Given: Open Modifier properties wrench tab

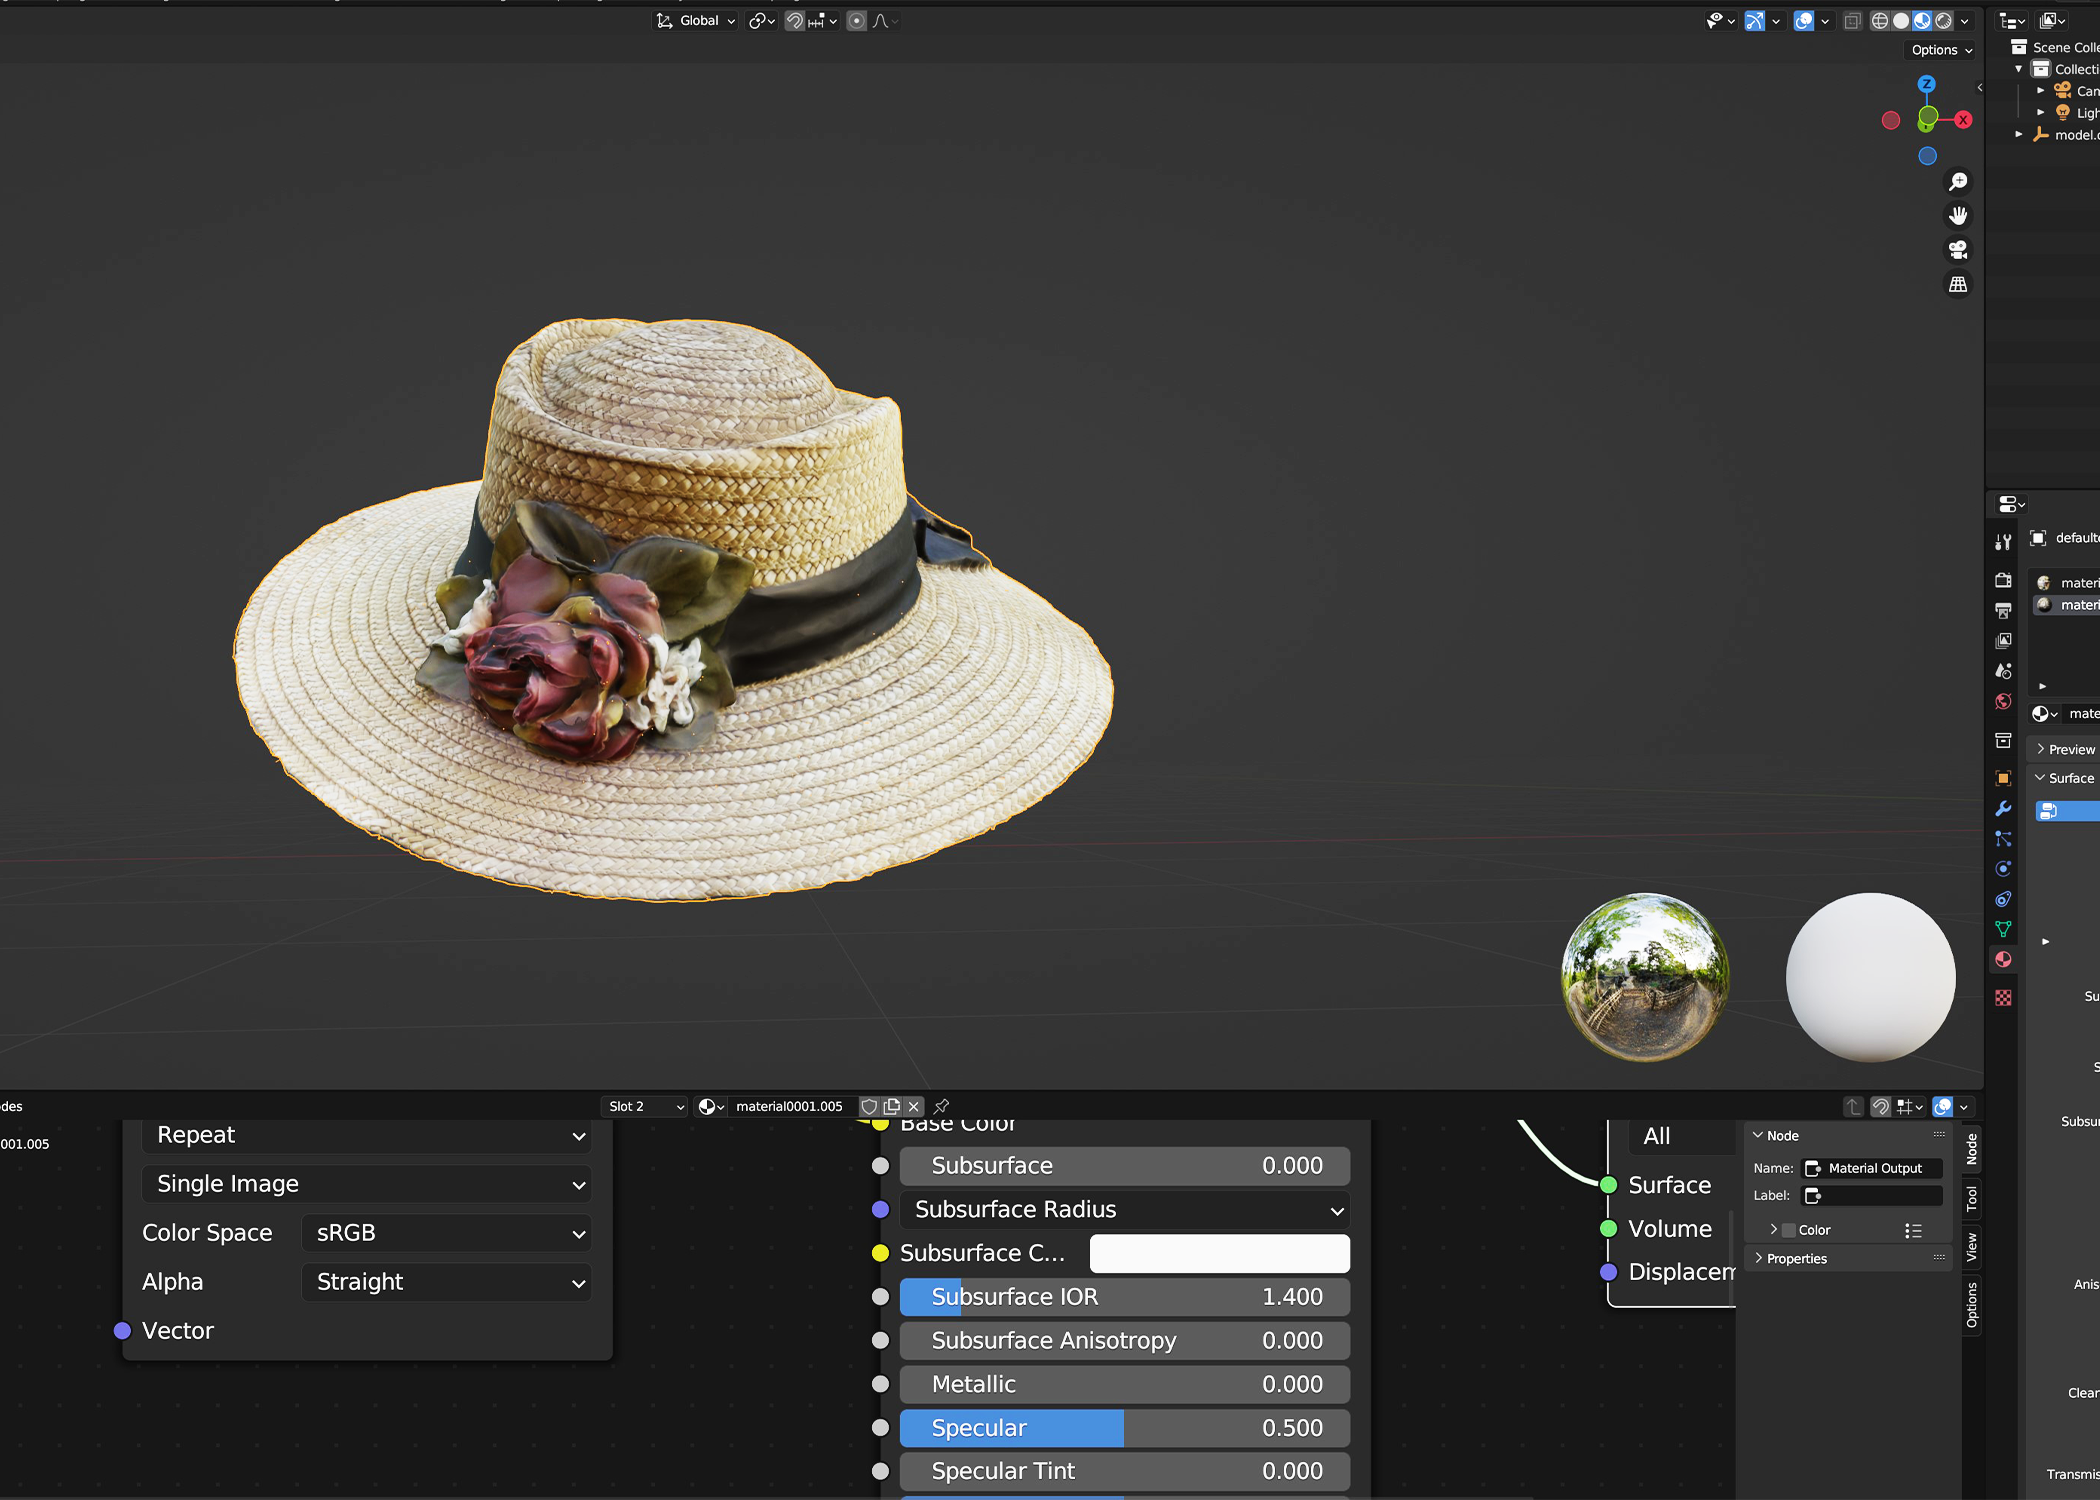Looking at the screenshot, I should click(x=2003, y=809).
